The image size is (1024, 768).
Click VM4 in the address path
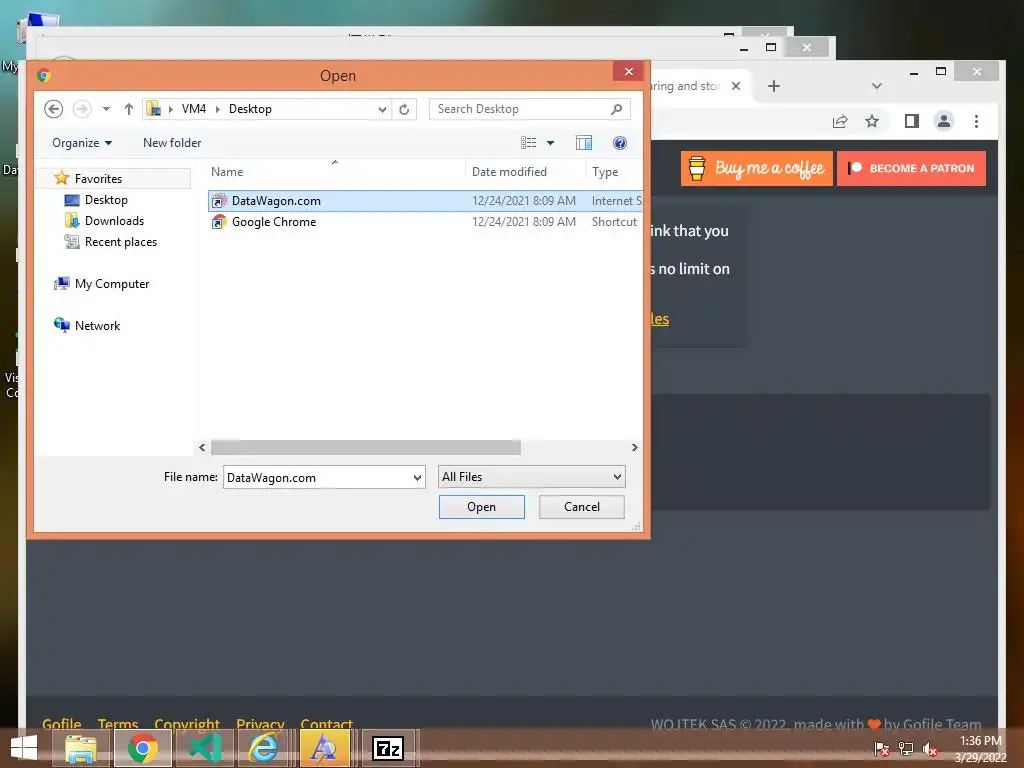point(193,109)
